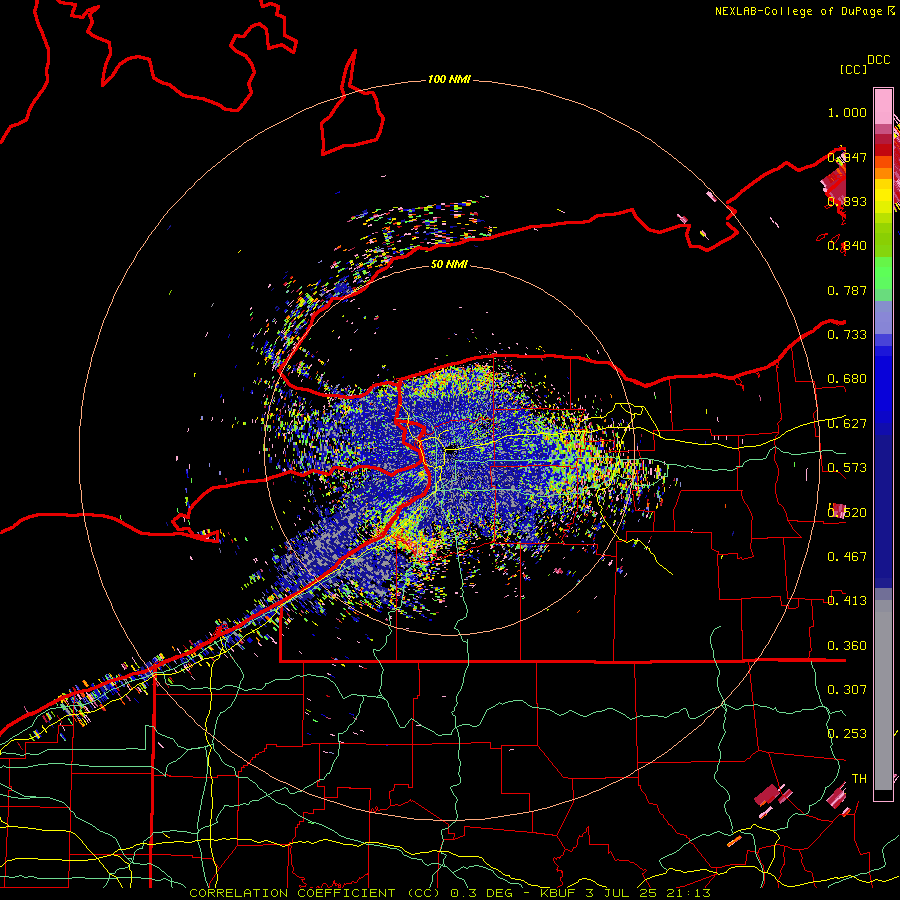This screenshot has height=900, width=900.
Task: Click the 0.413 scale value
Action: click(x=847, y=601)
